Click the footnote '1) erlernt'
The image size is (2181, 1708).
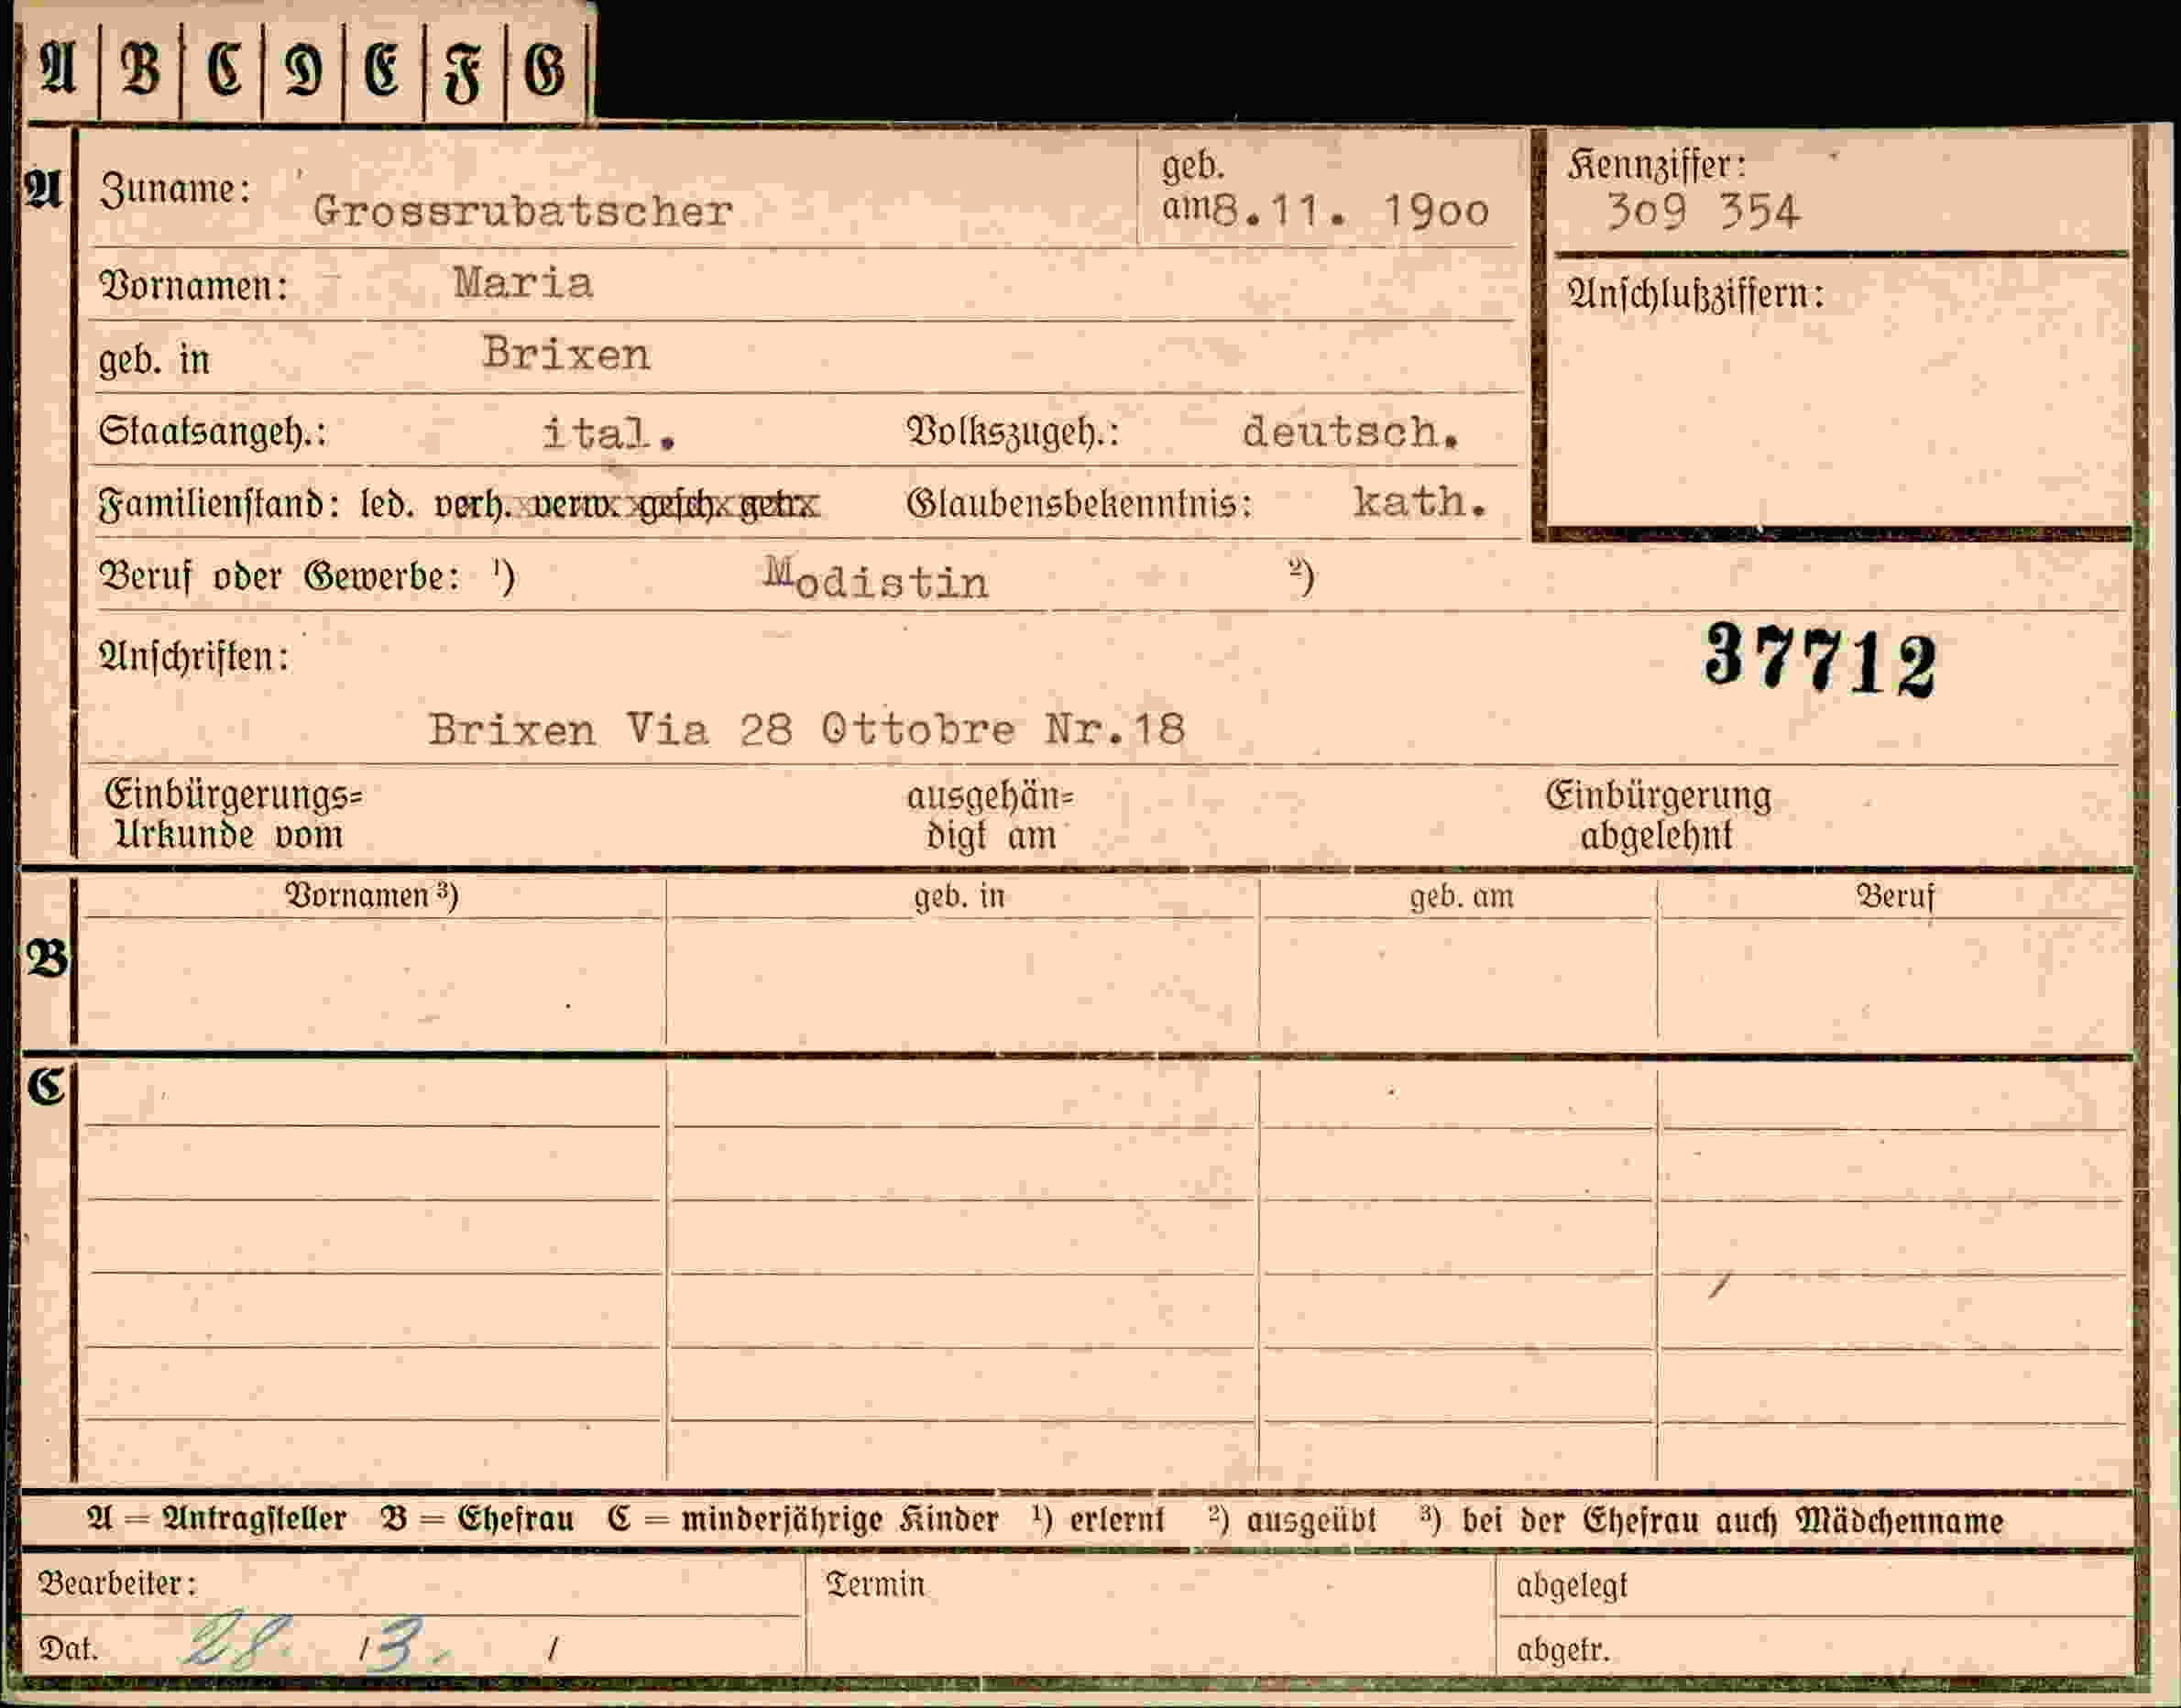point(1098,1520)
